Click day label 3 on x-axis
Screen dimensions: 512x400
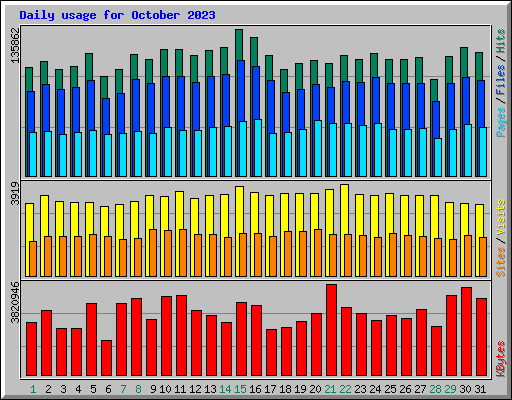click(x=63, y=389)
